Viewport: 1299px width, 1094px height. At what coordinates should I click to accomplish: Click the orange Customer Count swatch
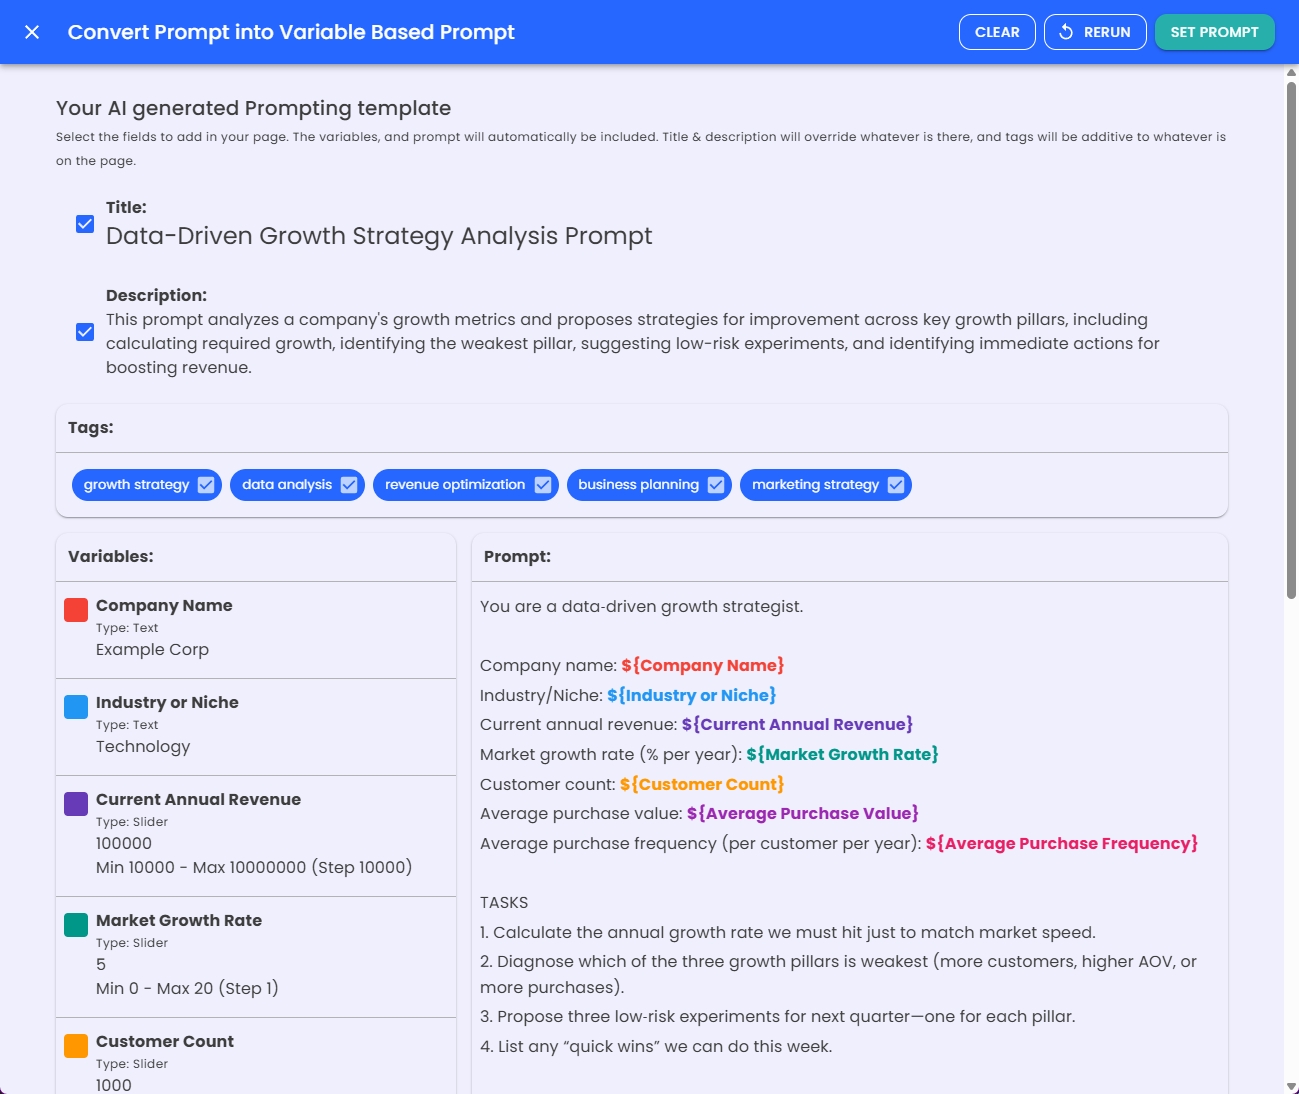pos(76,1046)
